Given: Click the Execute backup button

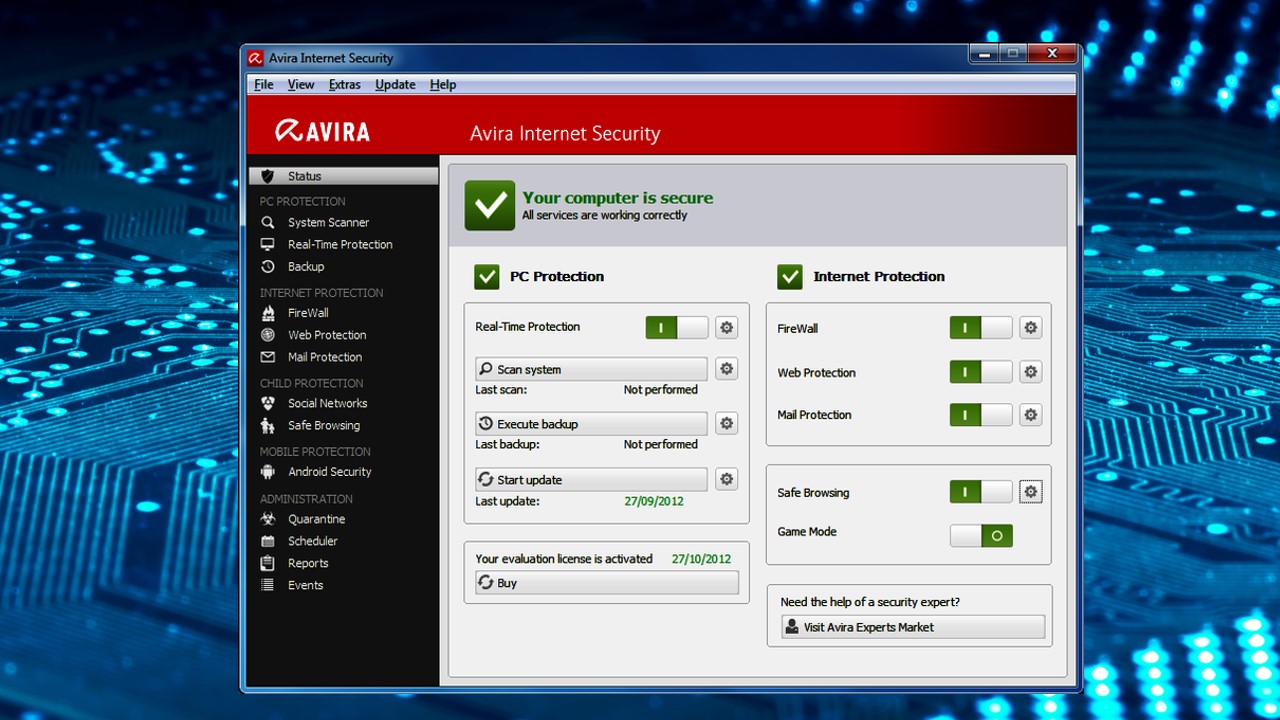Looking at the screenshot, I should click(591, 424).
